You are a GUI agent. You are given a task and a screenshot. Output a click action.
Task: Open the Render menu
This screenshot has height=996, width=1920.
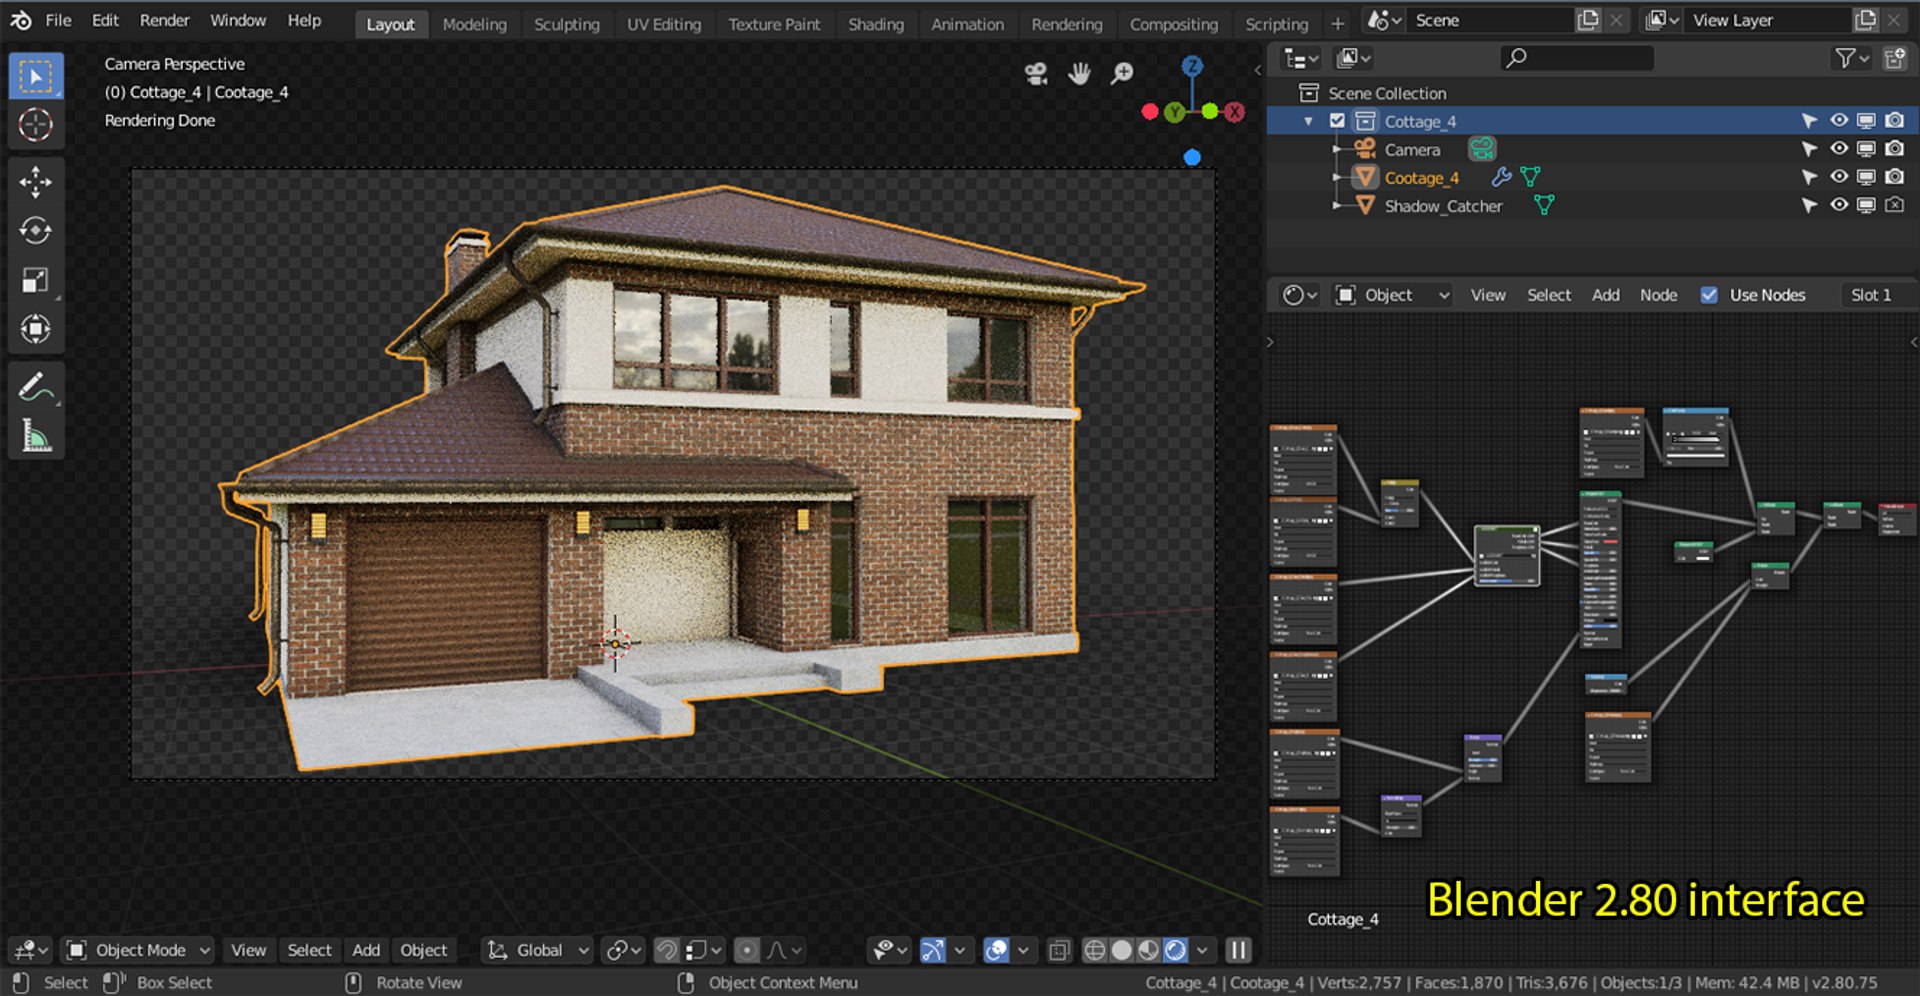click(164, 20)
